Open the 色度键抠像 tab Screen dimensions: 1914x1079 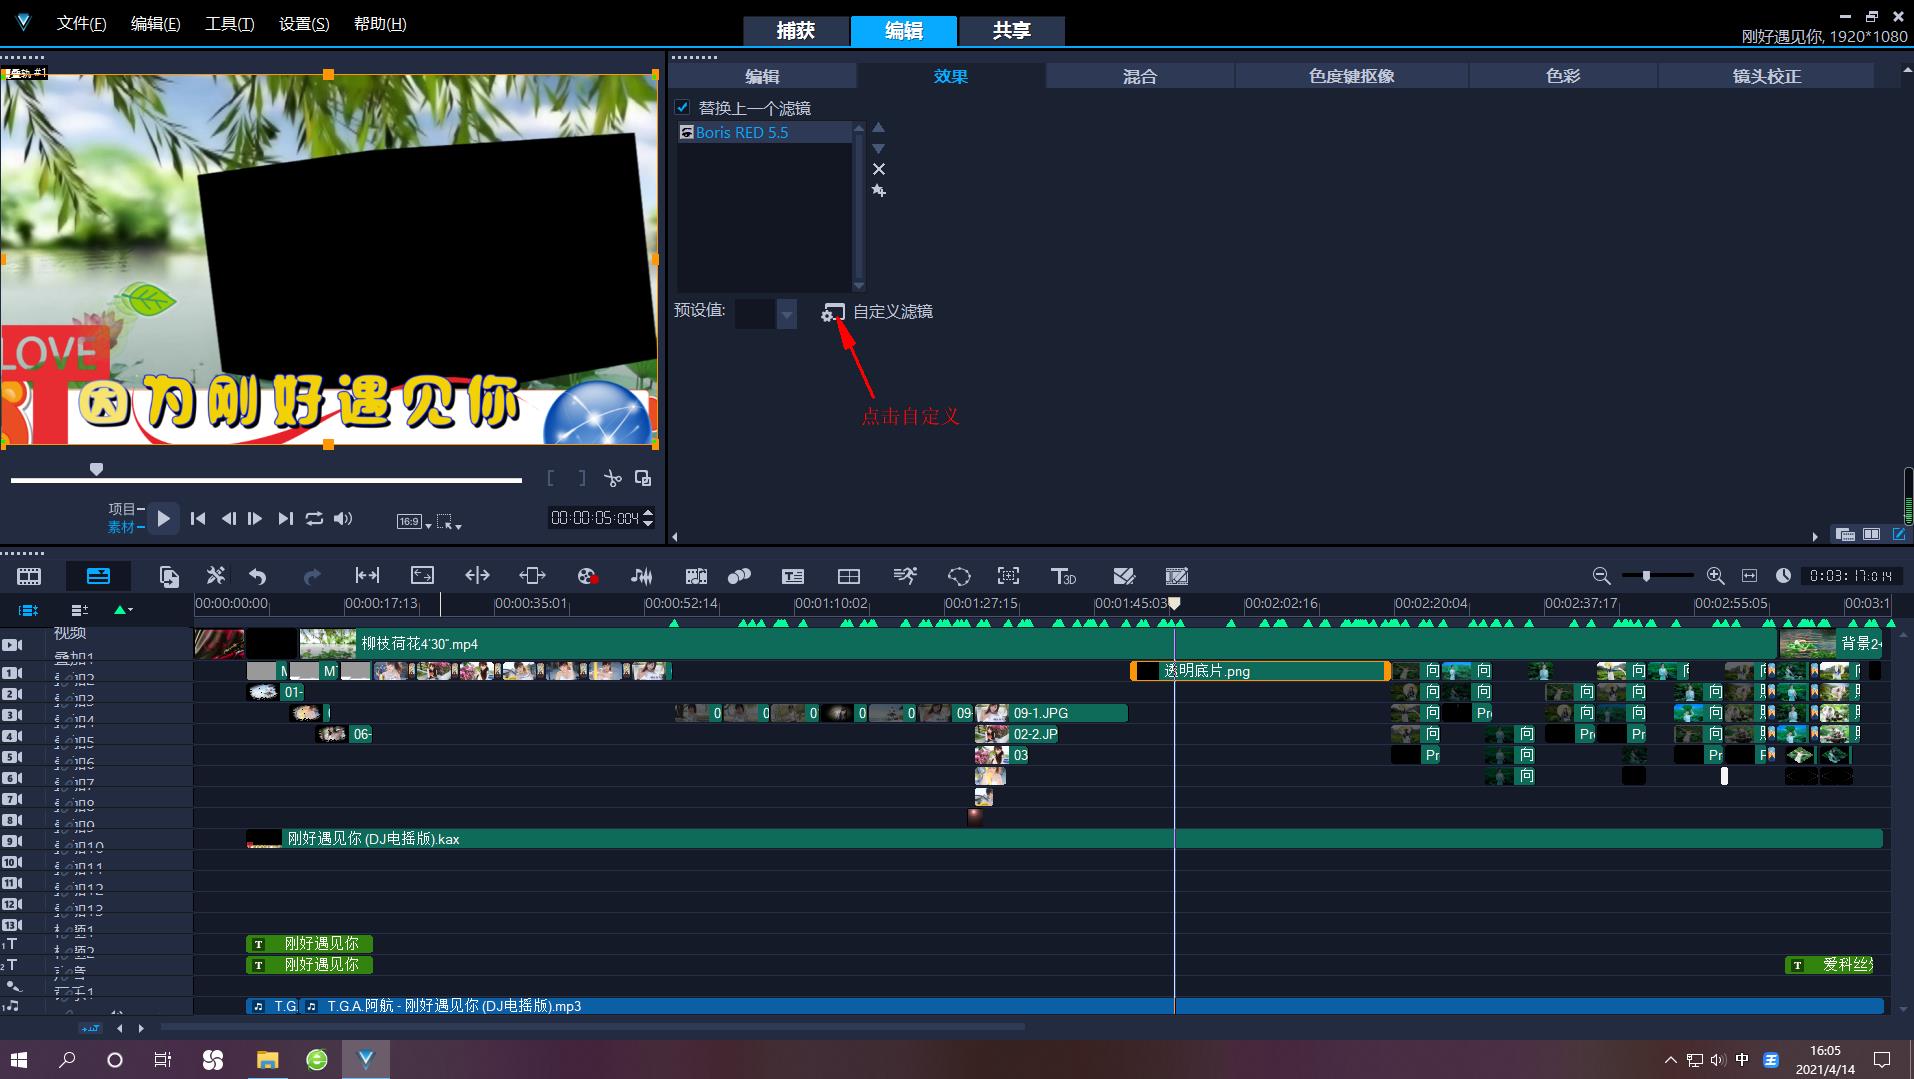(x=1351, y=76)
